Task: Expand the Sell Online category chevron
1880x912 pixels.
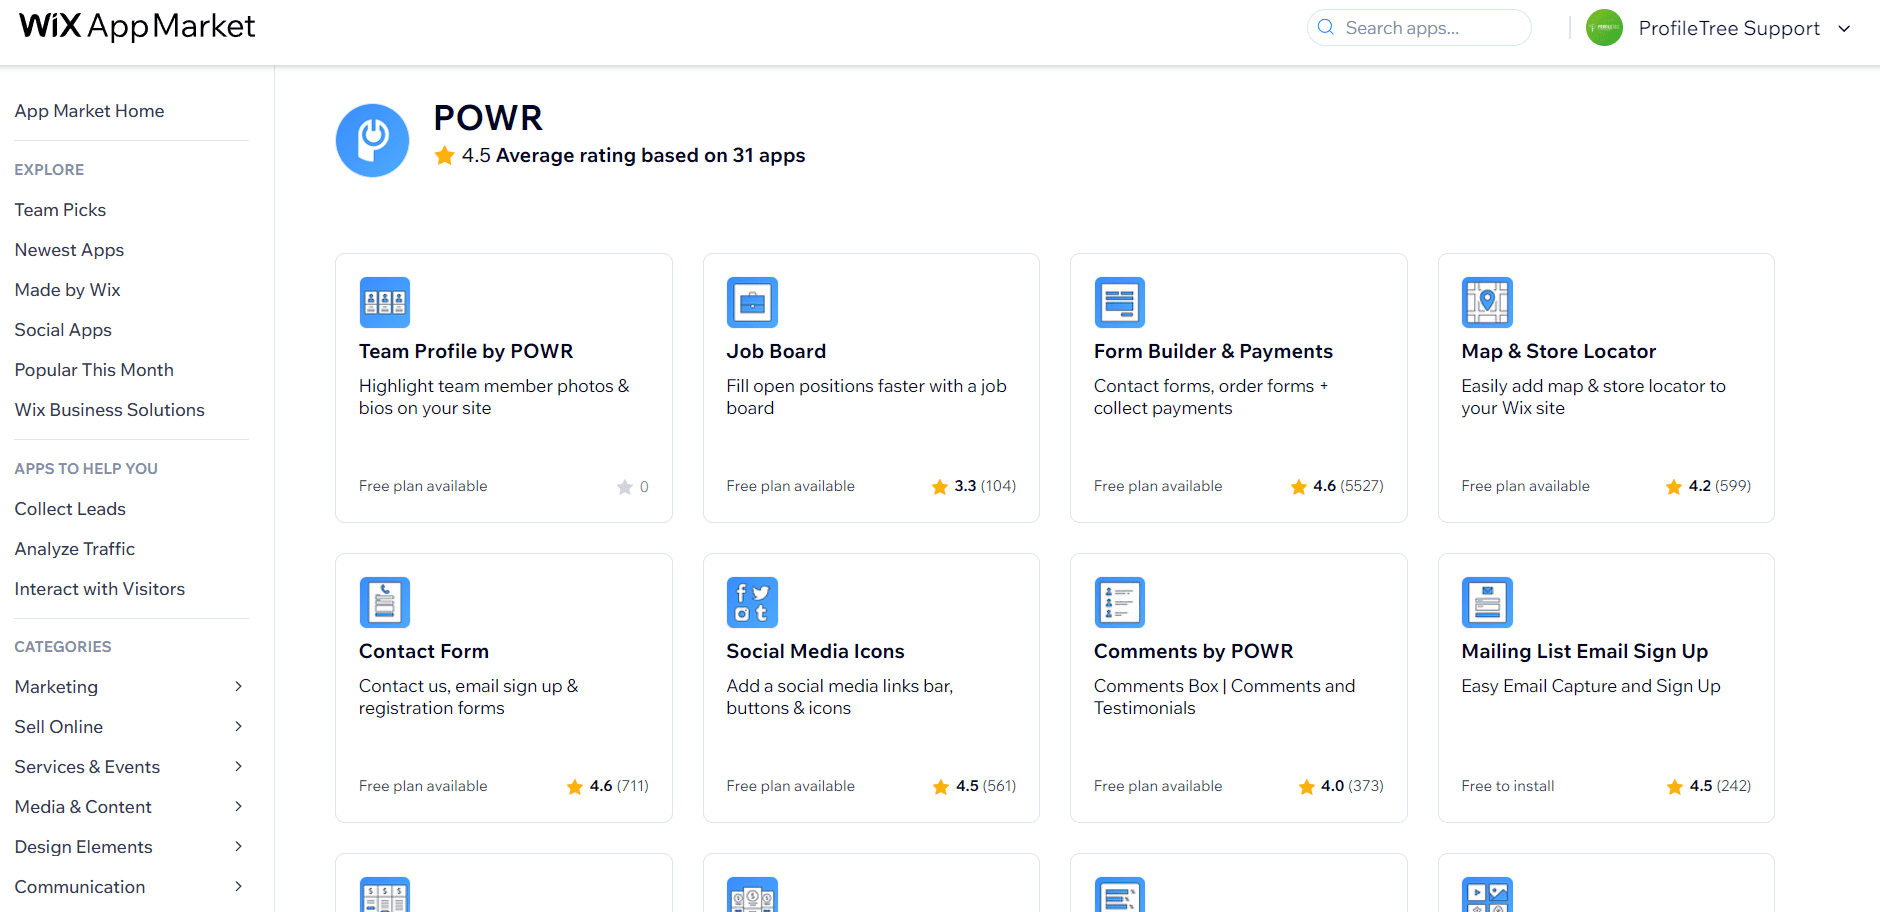Action: (x=238, y=726)
